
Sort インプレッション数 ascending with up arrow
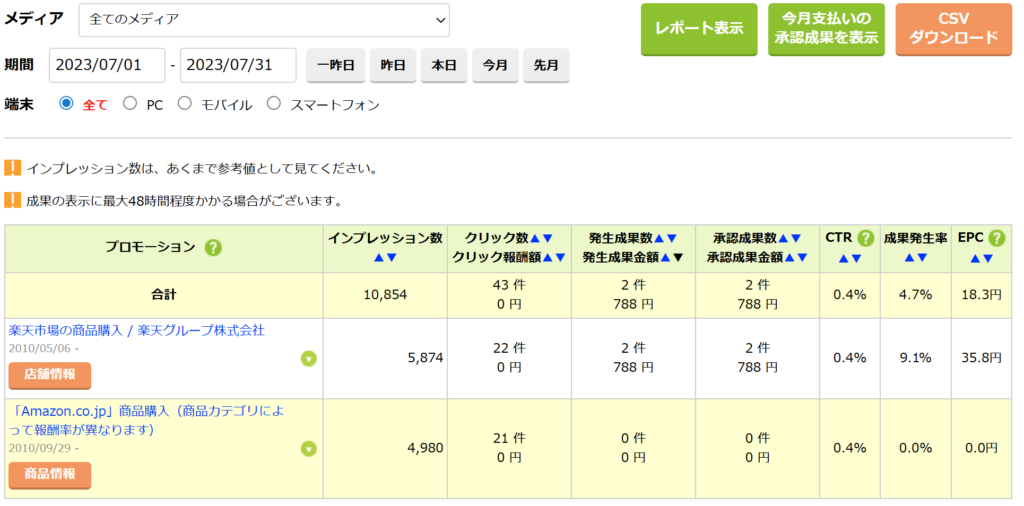tap(378, 258)
